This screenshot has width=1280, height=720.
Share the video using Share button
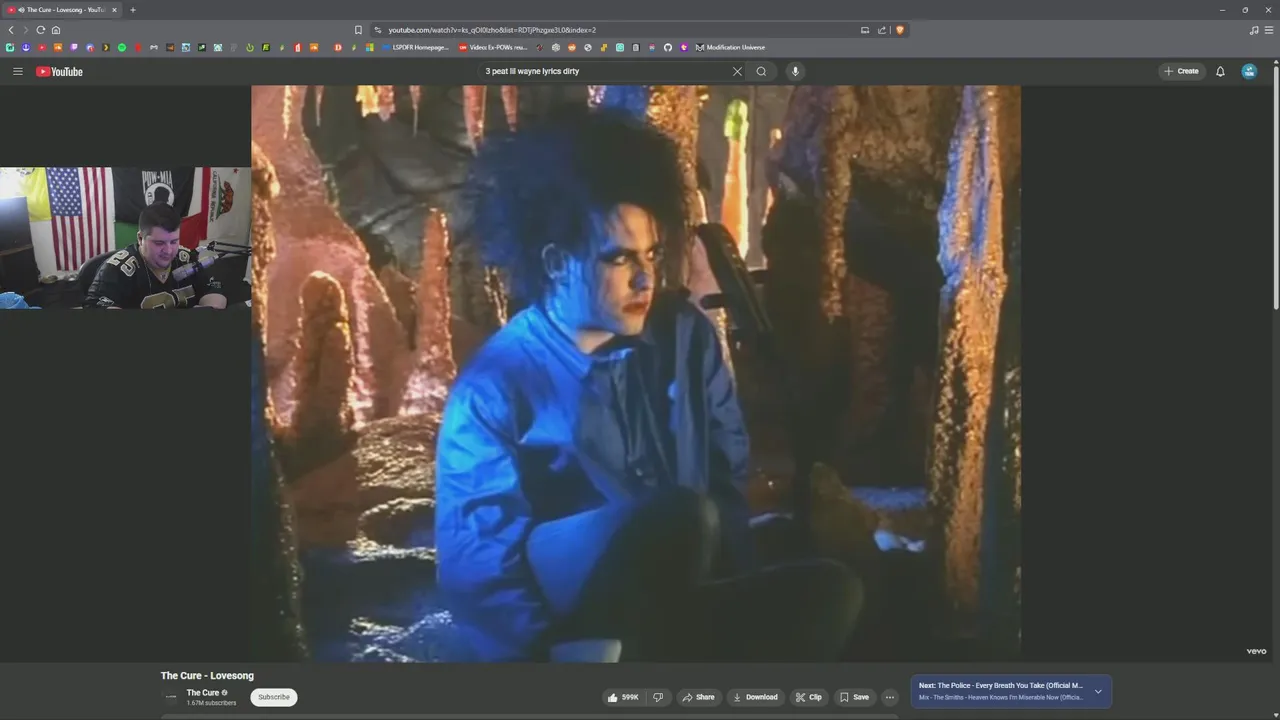pos(698,697)
